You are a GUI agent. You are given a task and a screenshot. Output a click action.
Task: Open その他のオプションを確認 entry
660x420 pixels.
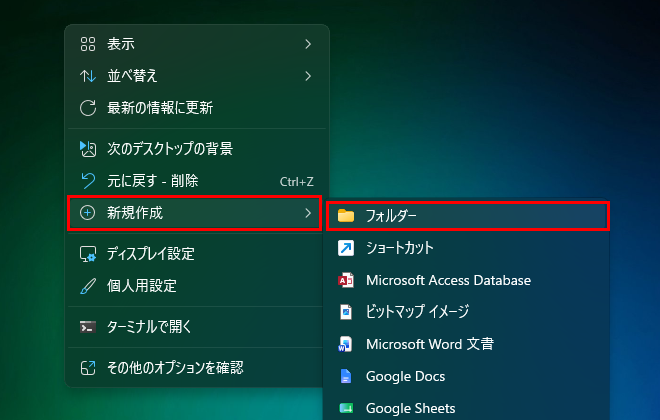[195, 368]
